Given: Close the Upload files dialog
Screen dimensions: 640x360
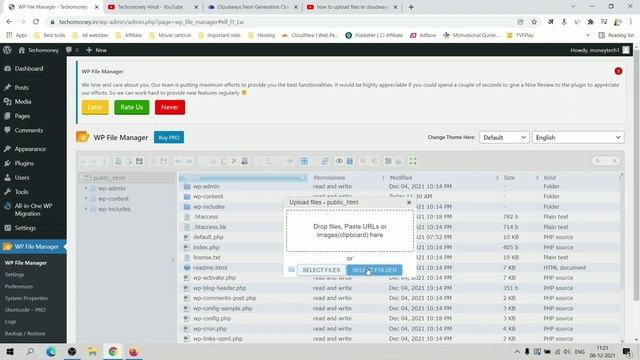Looking at the screenshot, I should click(409, 202).
